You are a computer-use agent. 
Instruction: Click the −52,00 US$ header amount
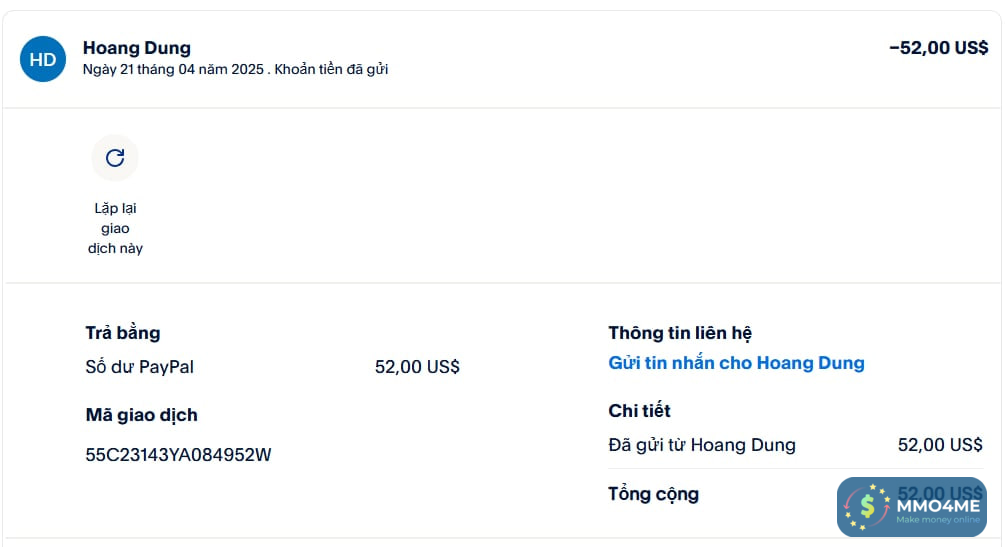[938, 48]
